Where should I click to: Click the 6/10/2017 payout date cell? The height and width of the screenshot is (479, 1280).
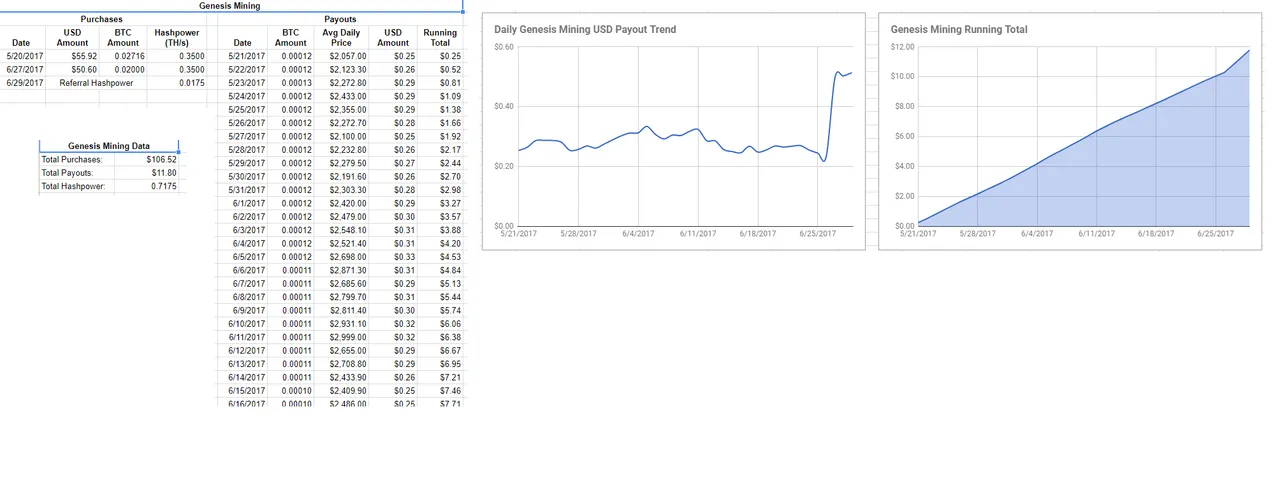[242, 324]
